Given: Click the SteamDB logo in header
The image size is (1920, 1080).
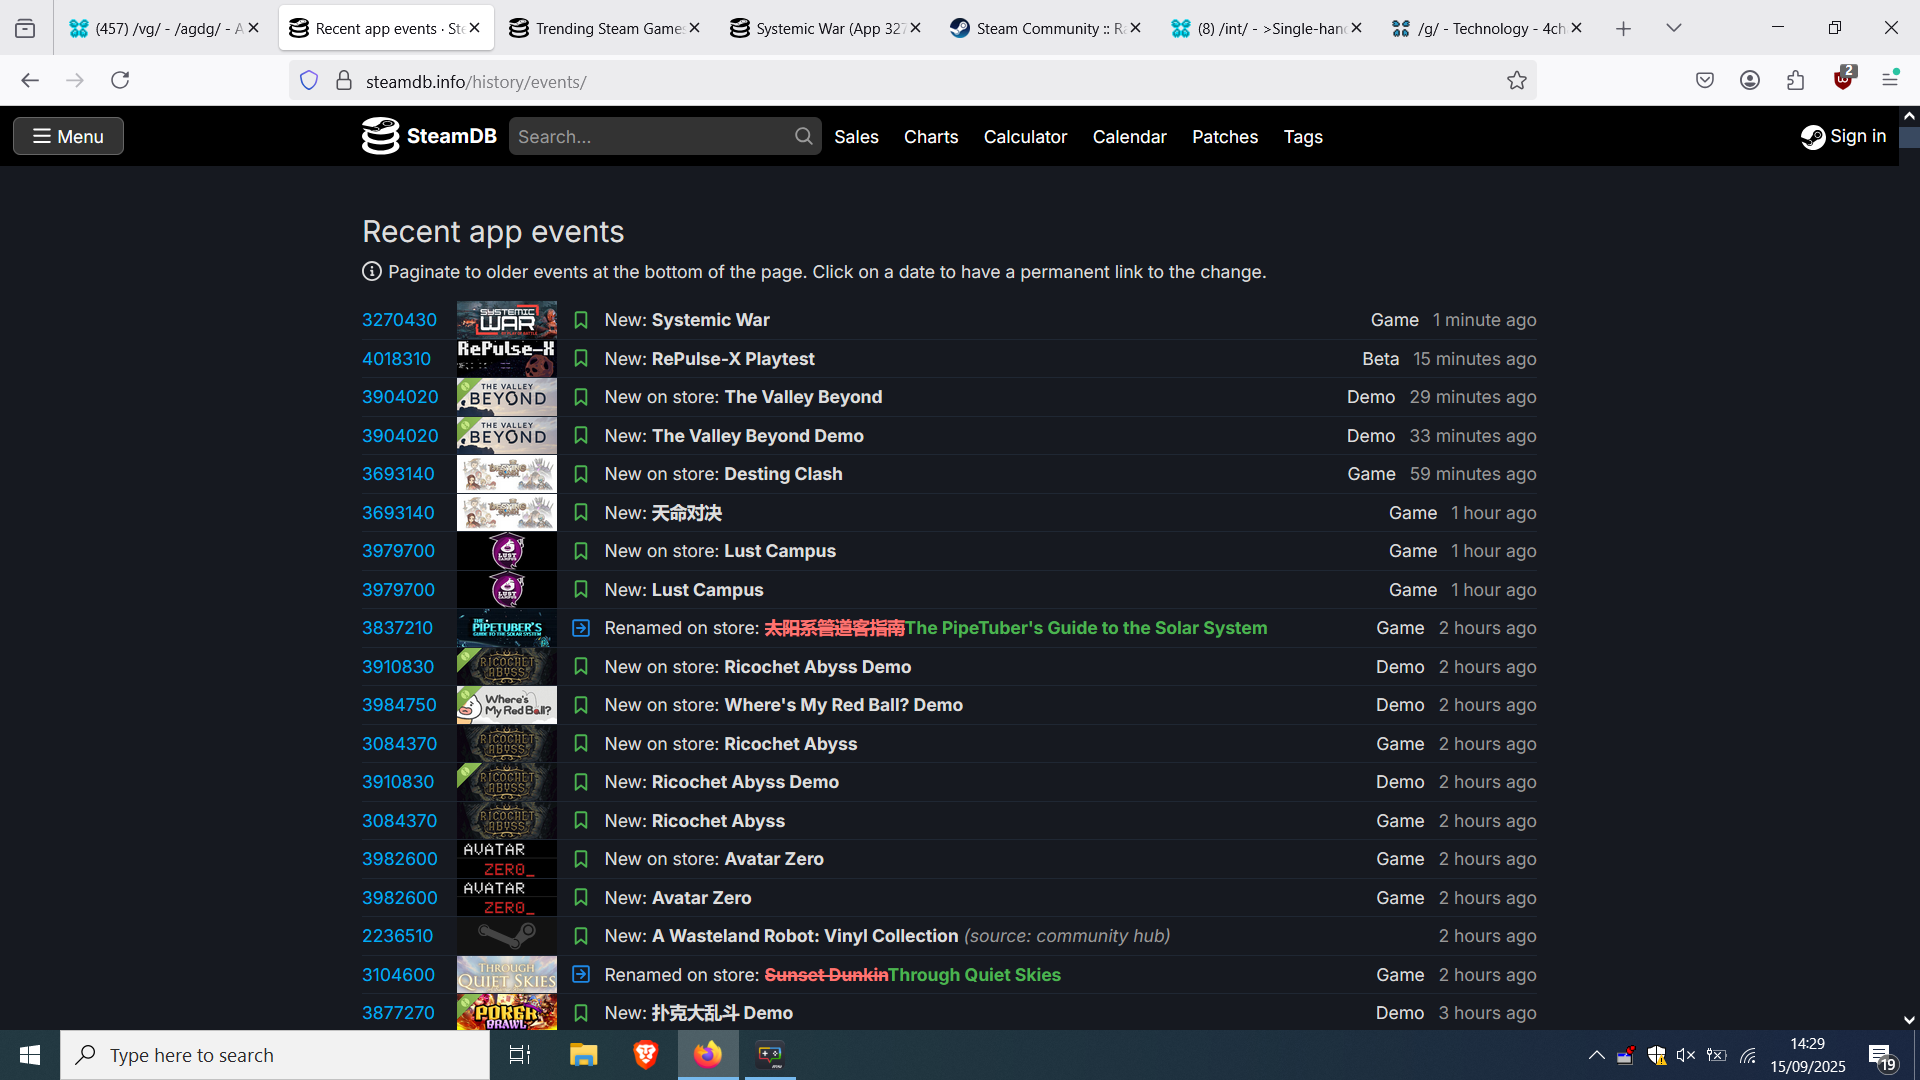Looking at the screenshot, I should 429,136.
